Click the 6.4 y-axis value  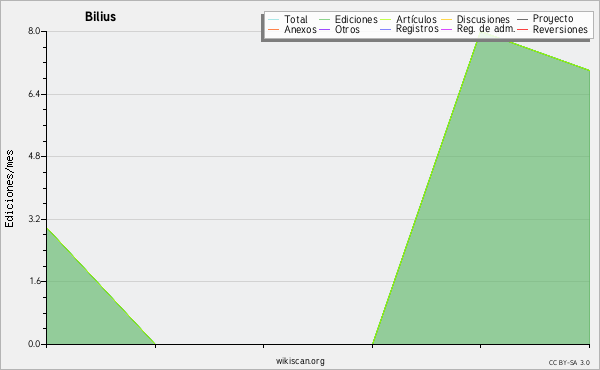34,94
